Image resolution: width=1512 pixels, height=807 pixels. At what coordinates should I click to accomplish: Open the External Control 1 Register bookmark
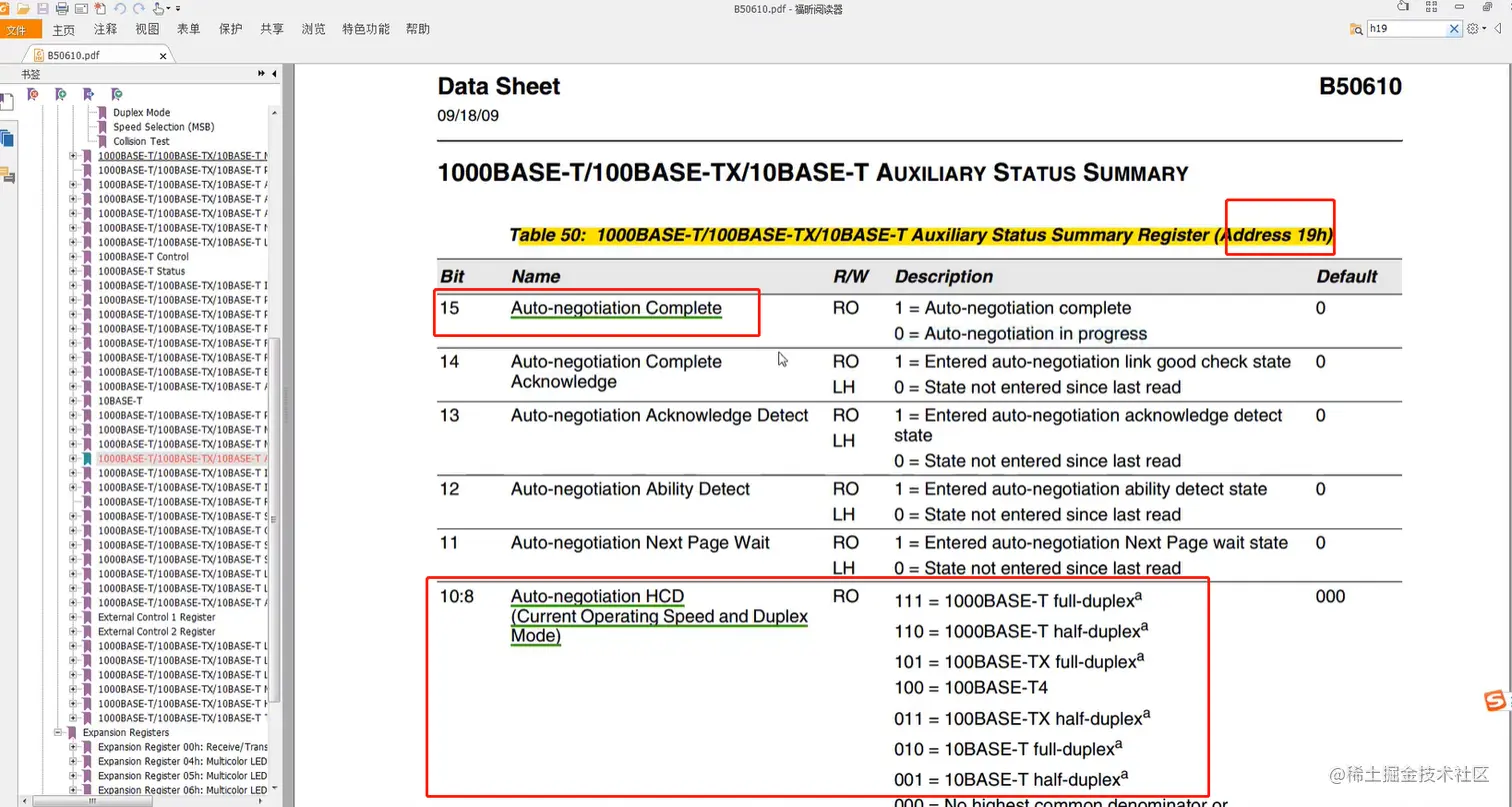[156, 617]
